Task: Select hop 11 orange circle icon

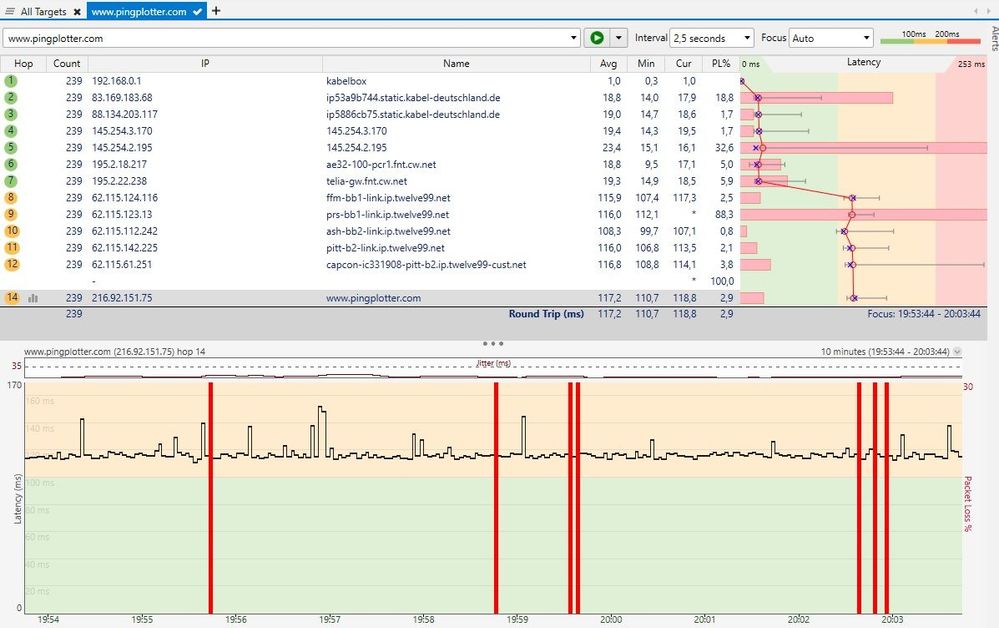Action: (x=11, y=247)
